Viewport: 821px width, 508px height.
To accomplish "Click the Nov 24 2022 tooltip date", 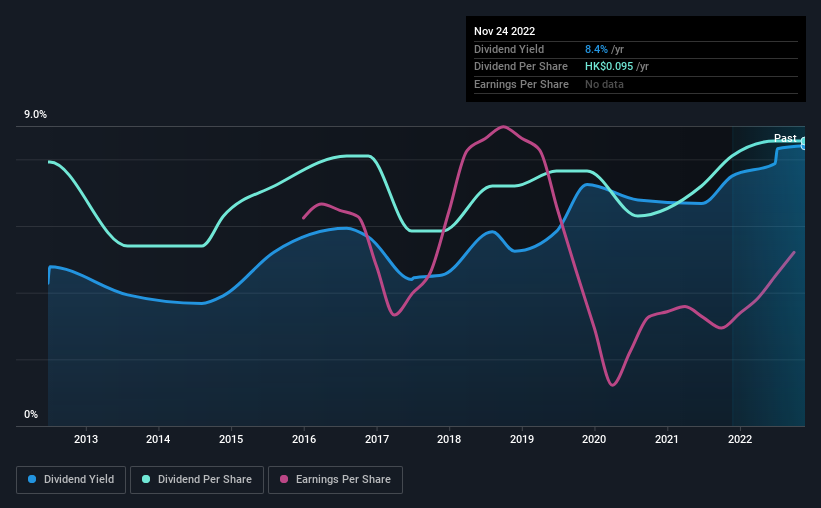I will point(504,31).
